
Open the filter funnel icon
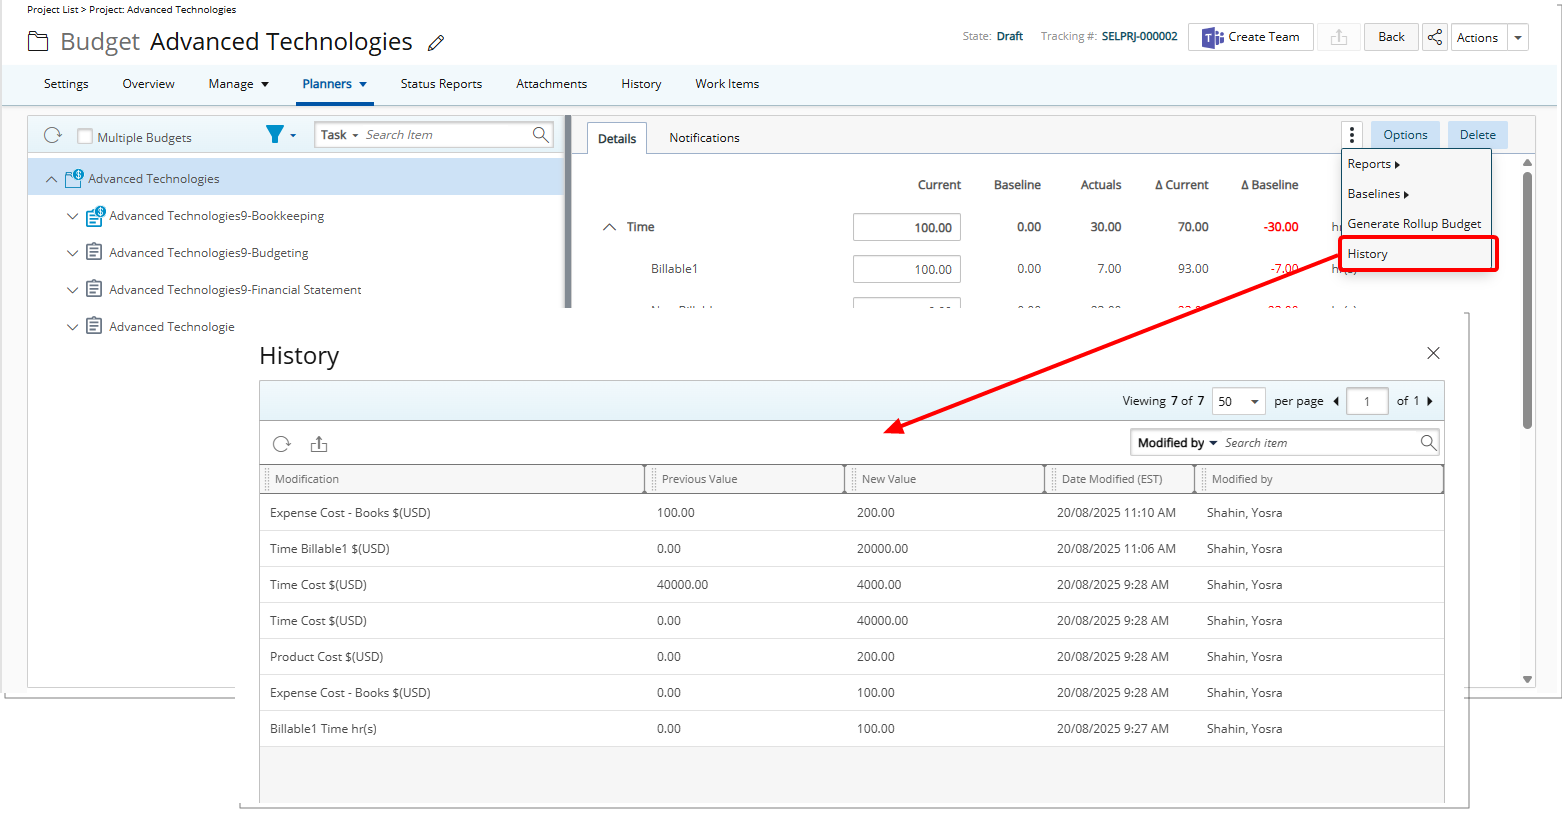(x=274, y=134)
